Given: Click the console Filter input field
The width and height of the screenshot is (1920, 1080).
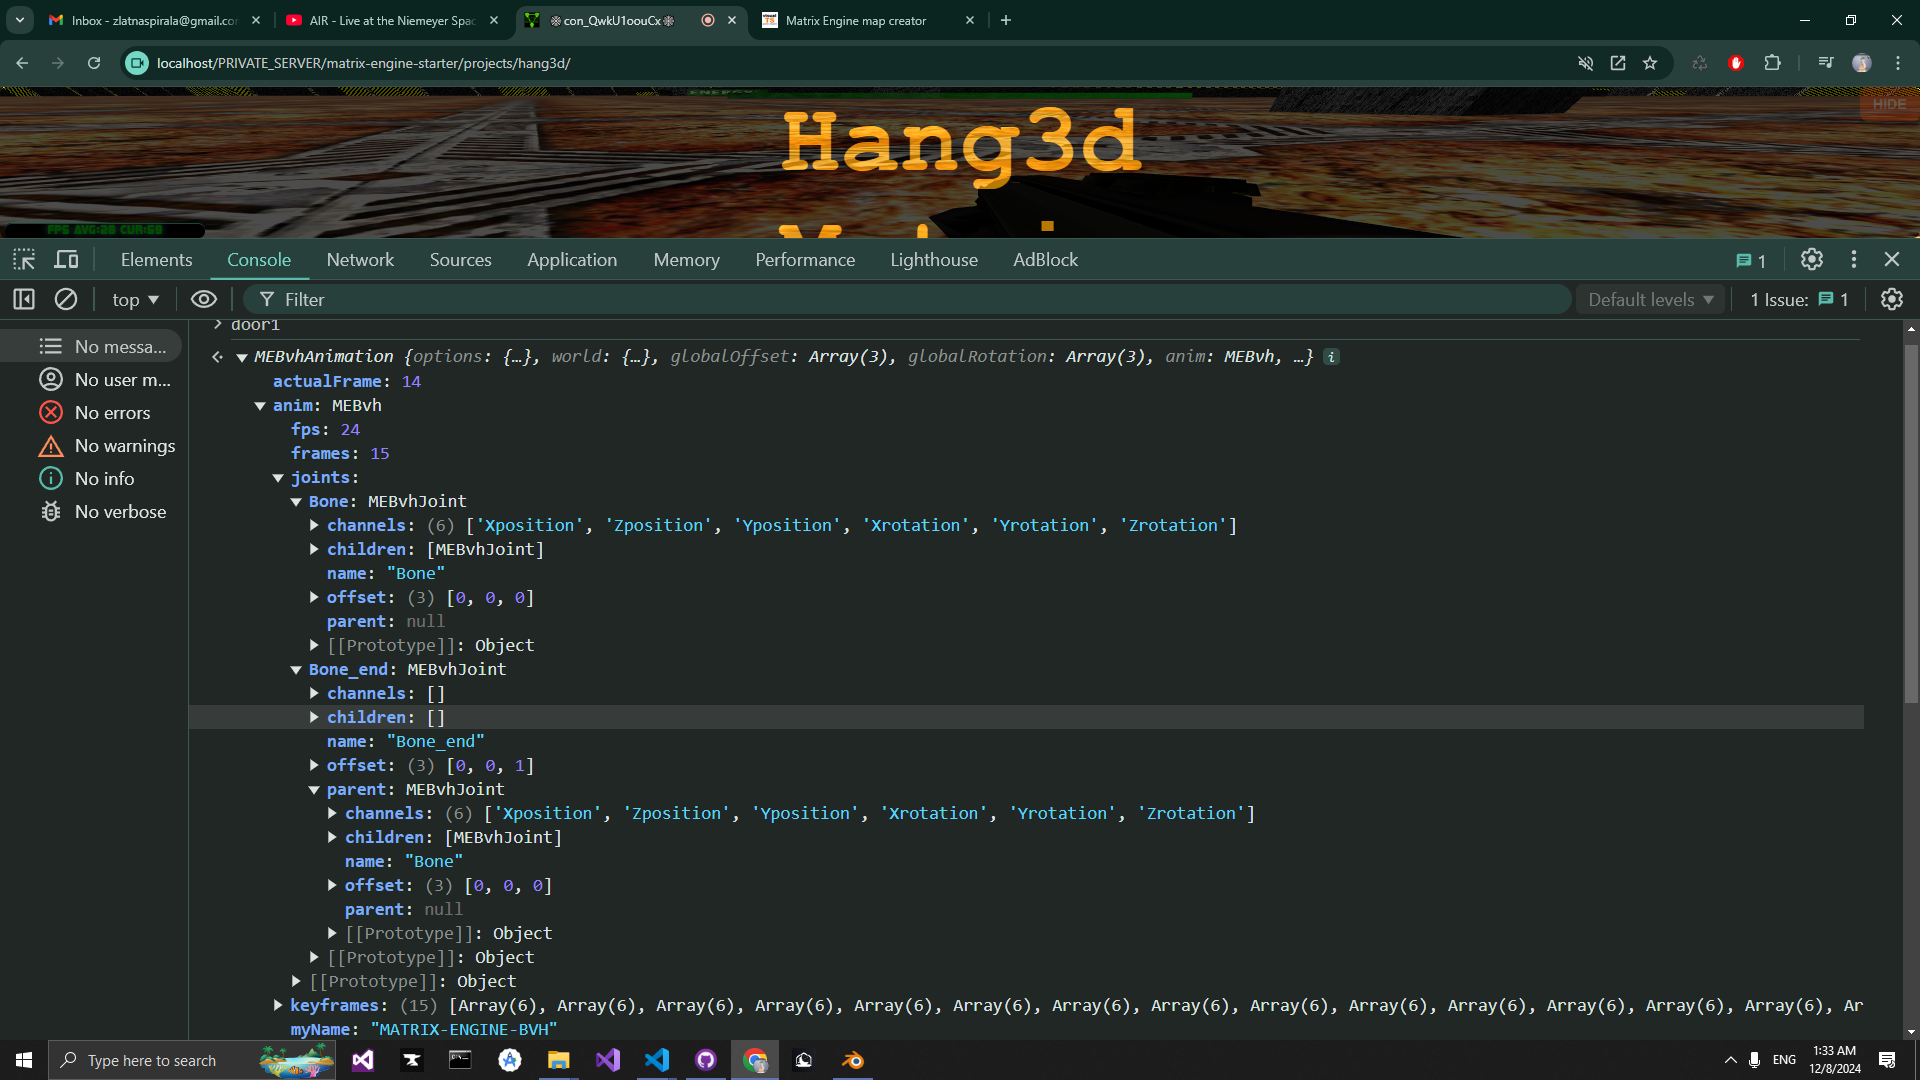Looking at the screenshot, I should (900, 299).
